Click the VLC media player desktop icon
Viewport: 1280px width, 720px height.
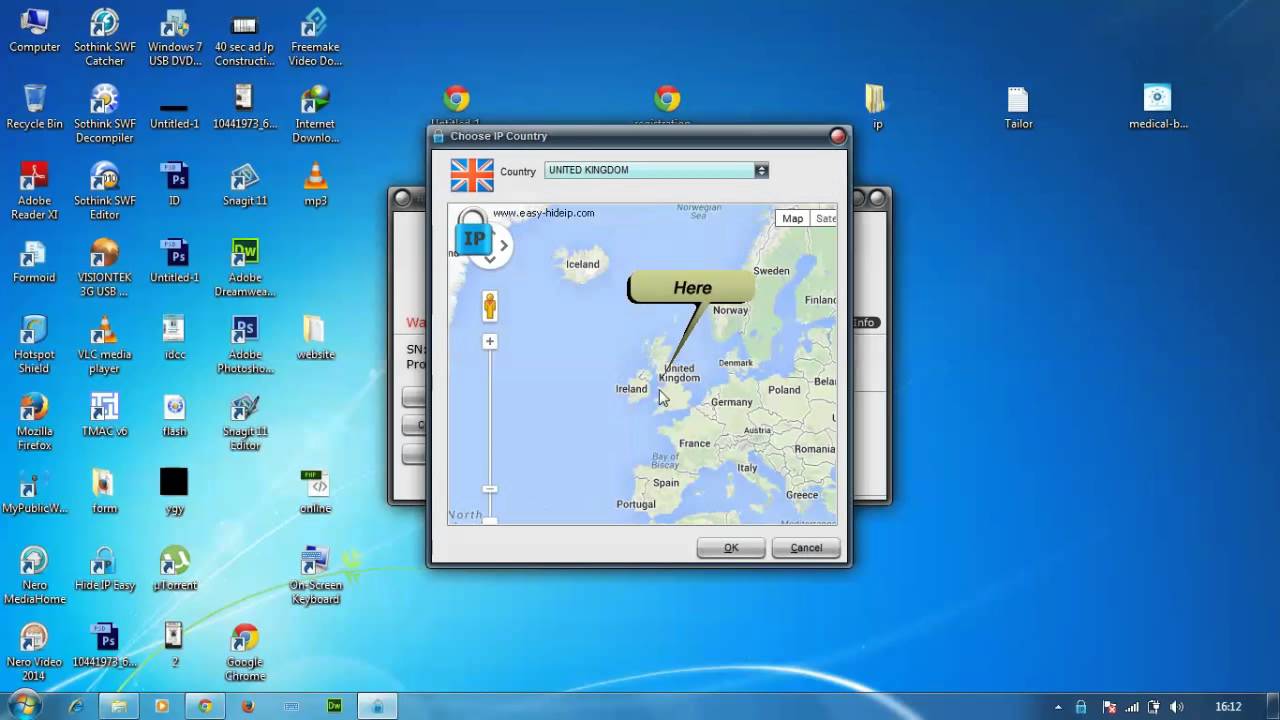pos(105,345)
